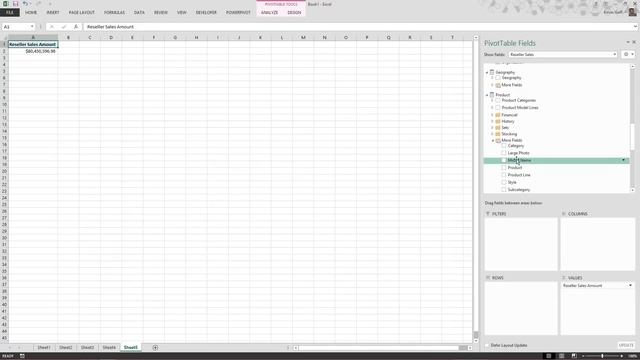Image resolution: width=640 pixels, height=360 pixels.
Task: Switch to Page Break Preview in status bar
Action: click(x=574, y=356)
